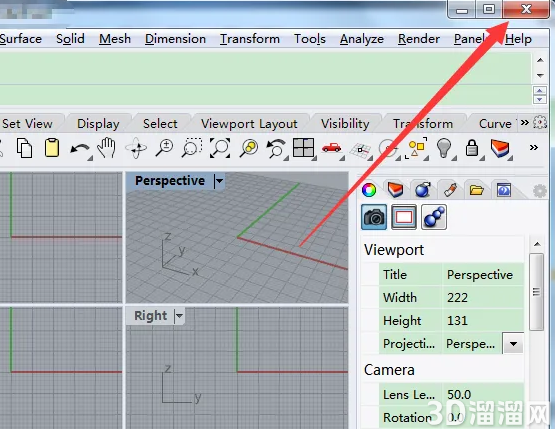Image resolution: width=555 pixels, height=429 pixels.
Task: Open the Tools menu
Action: 310,39
